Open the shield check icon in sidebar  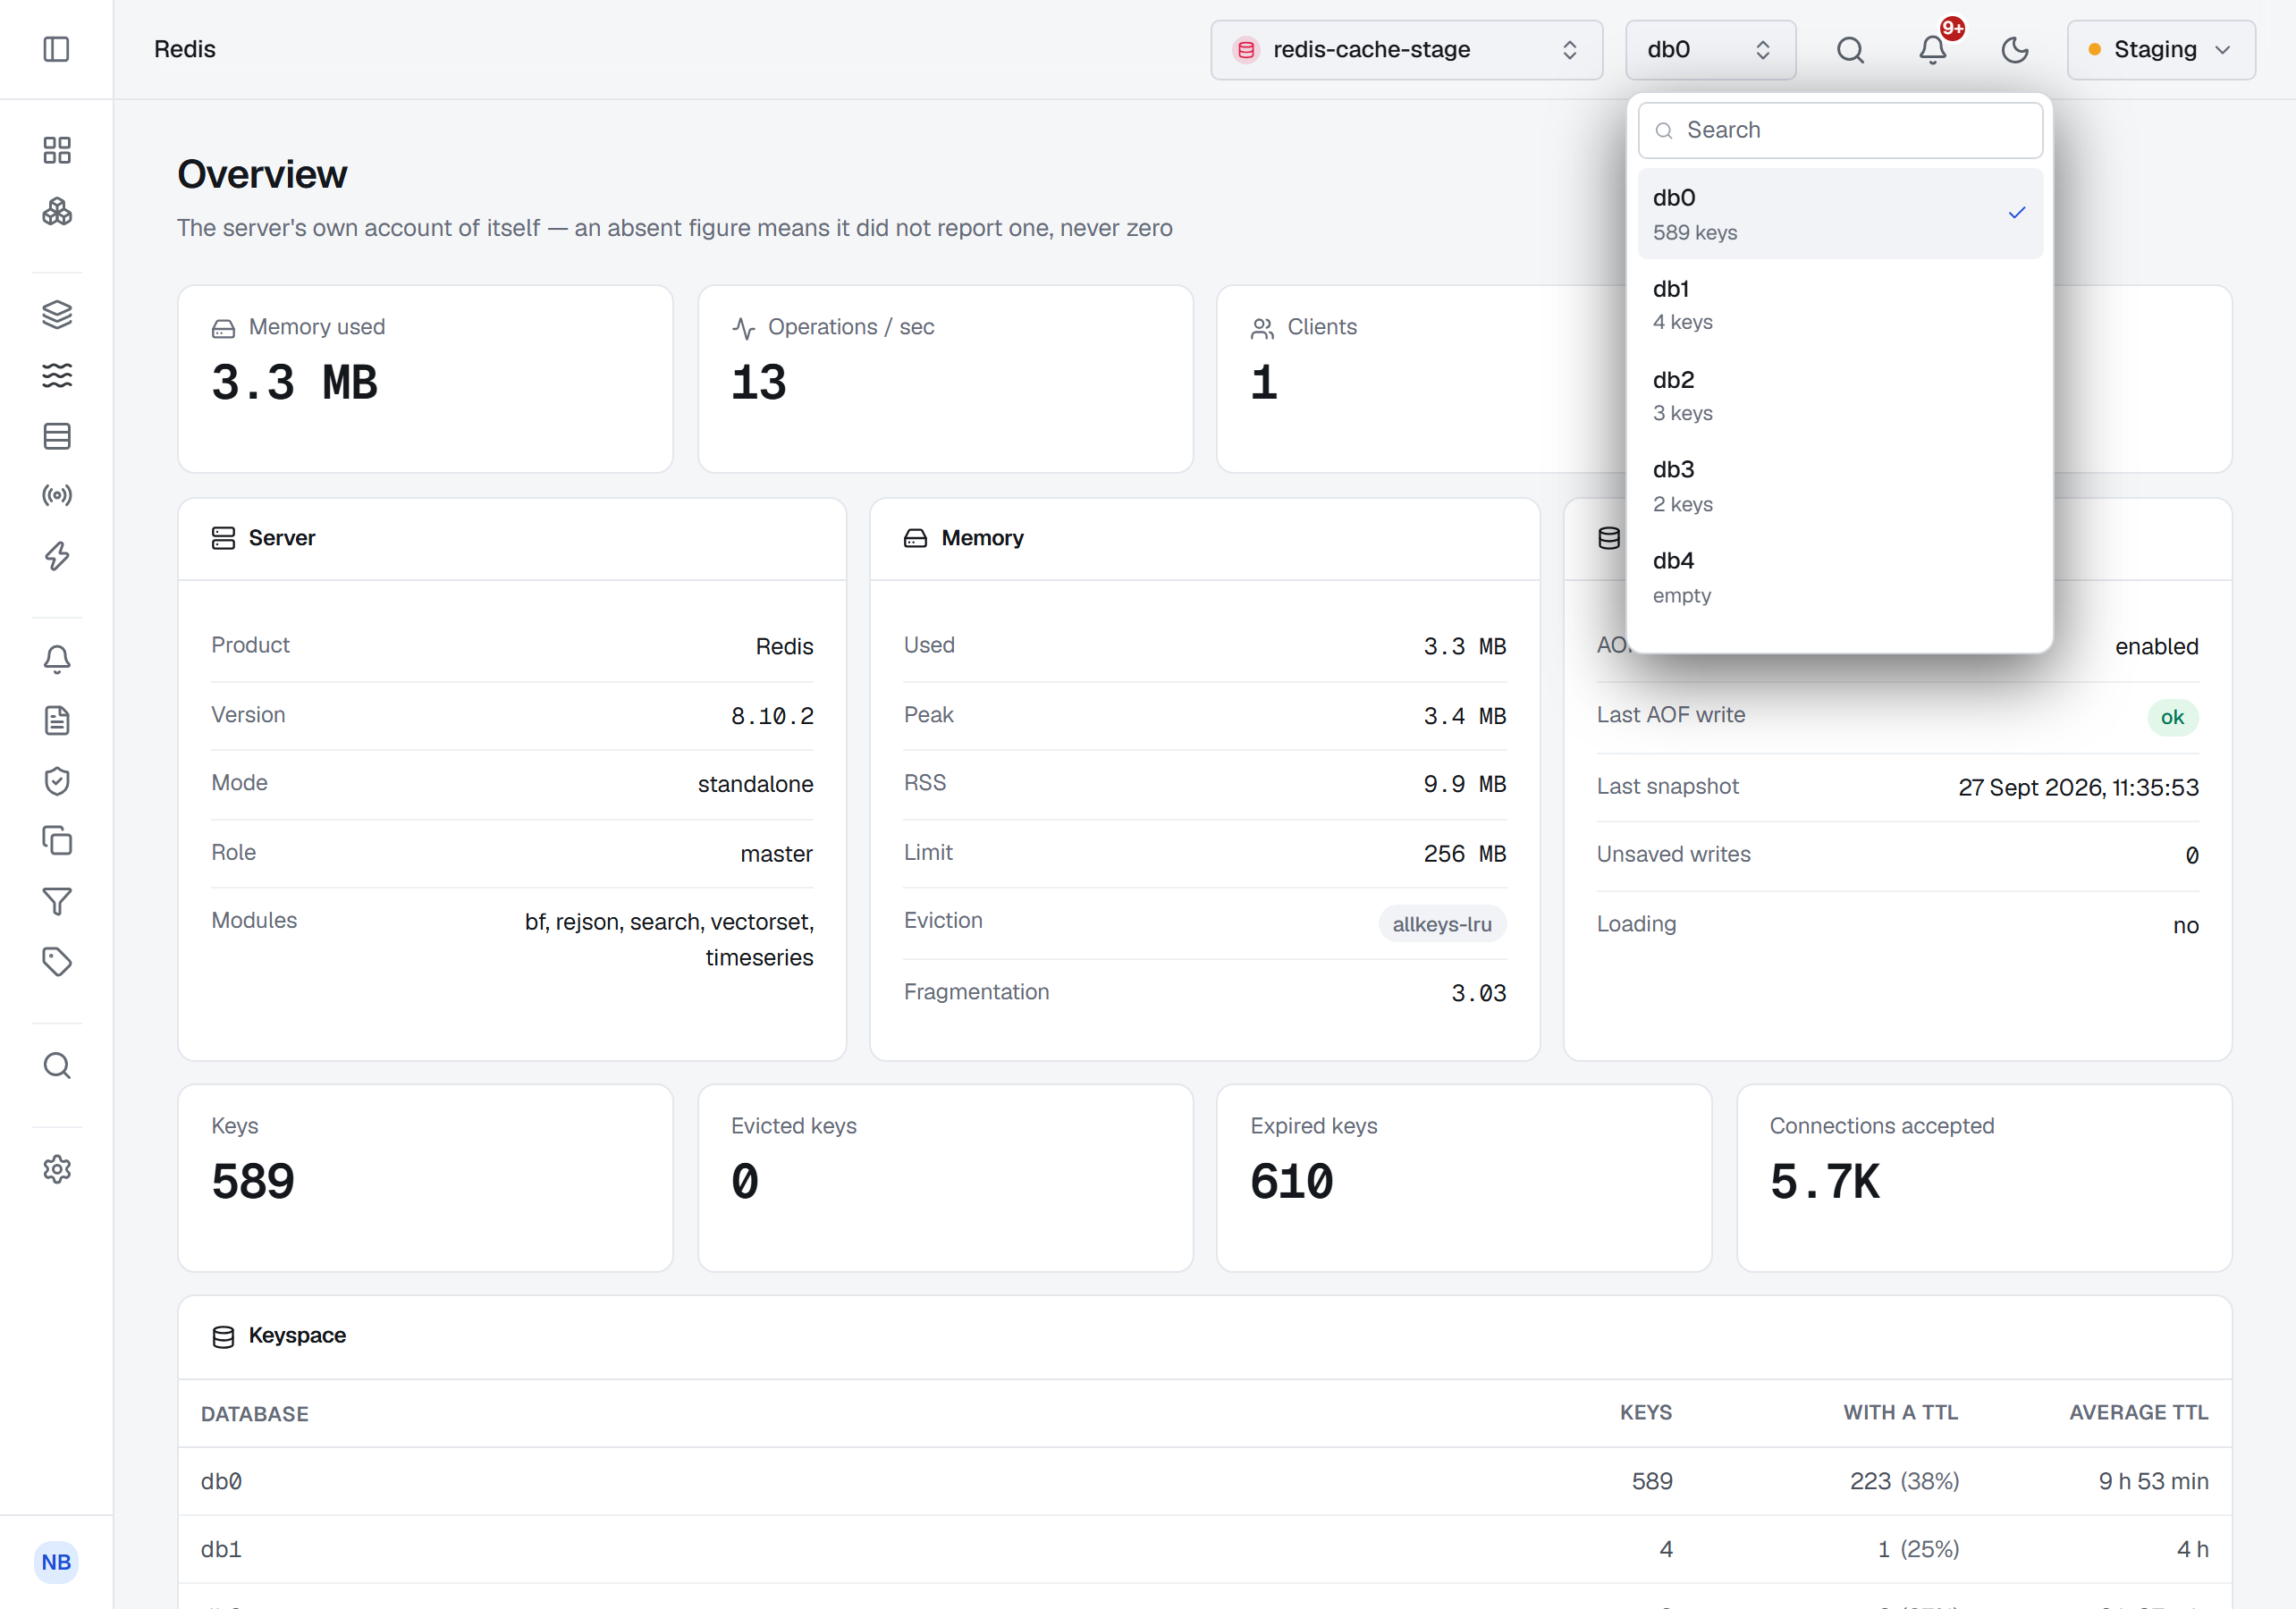[57, 781]
